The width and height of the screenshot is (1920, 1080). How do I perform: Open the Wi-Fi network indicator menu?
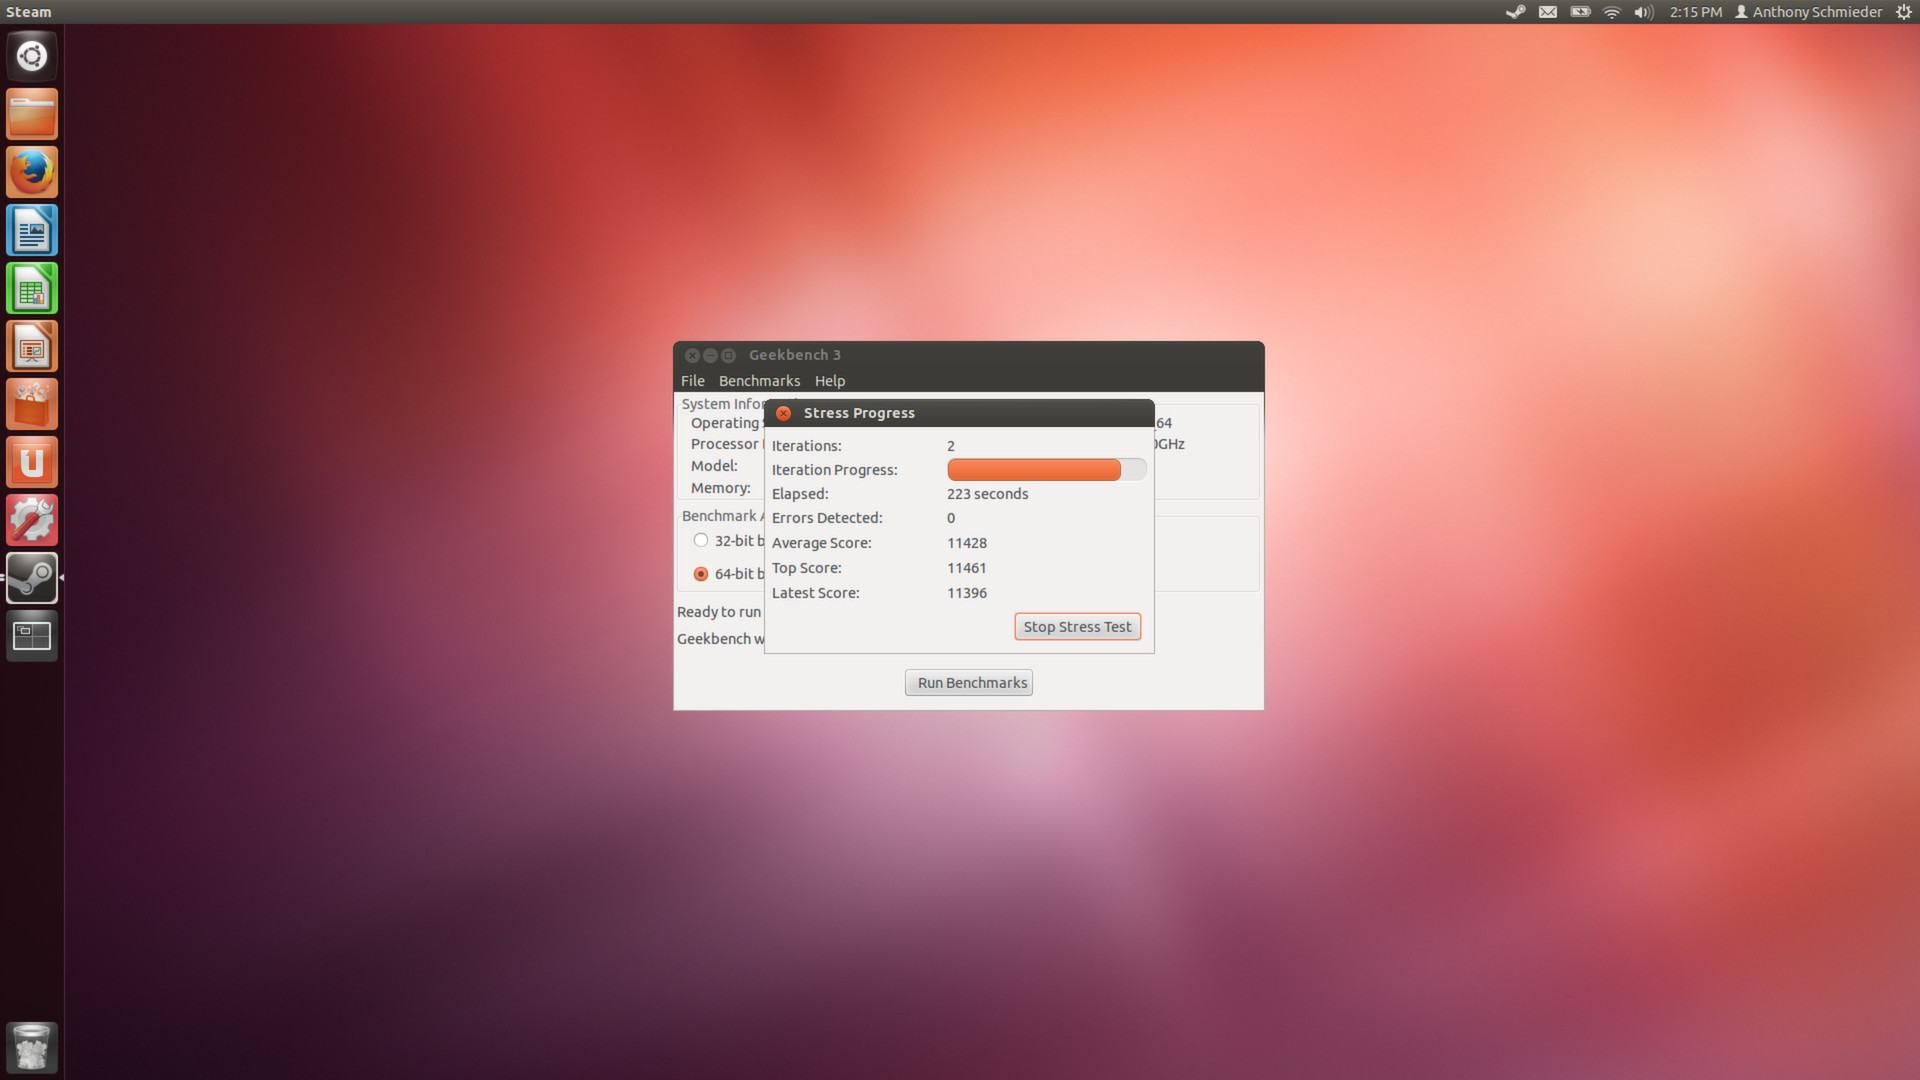1611,12
